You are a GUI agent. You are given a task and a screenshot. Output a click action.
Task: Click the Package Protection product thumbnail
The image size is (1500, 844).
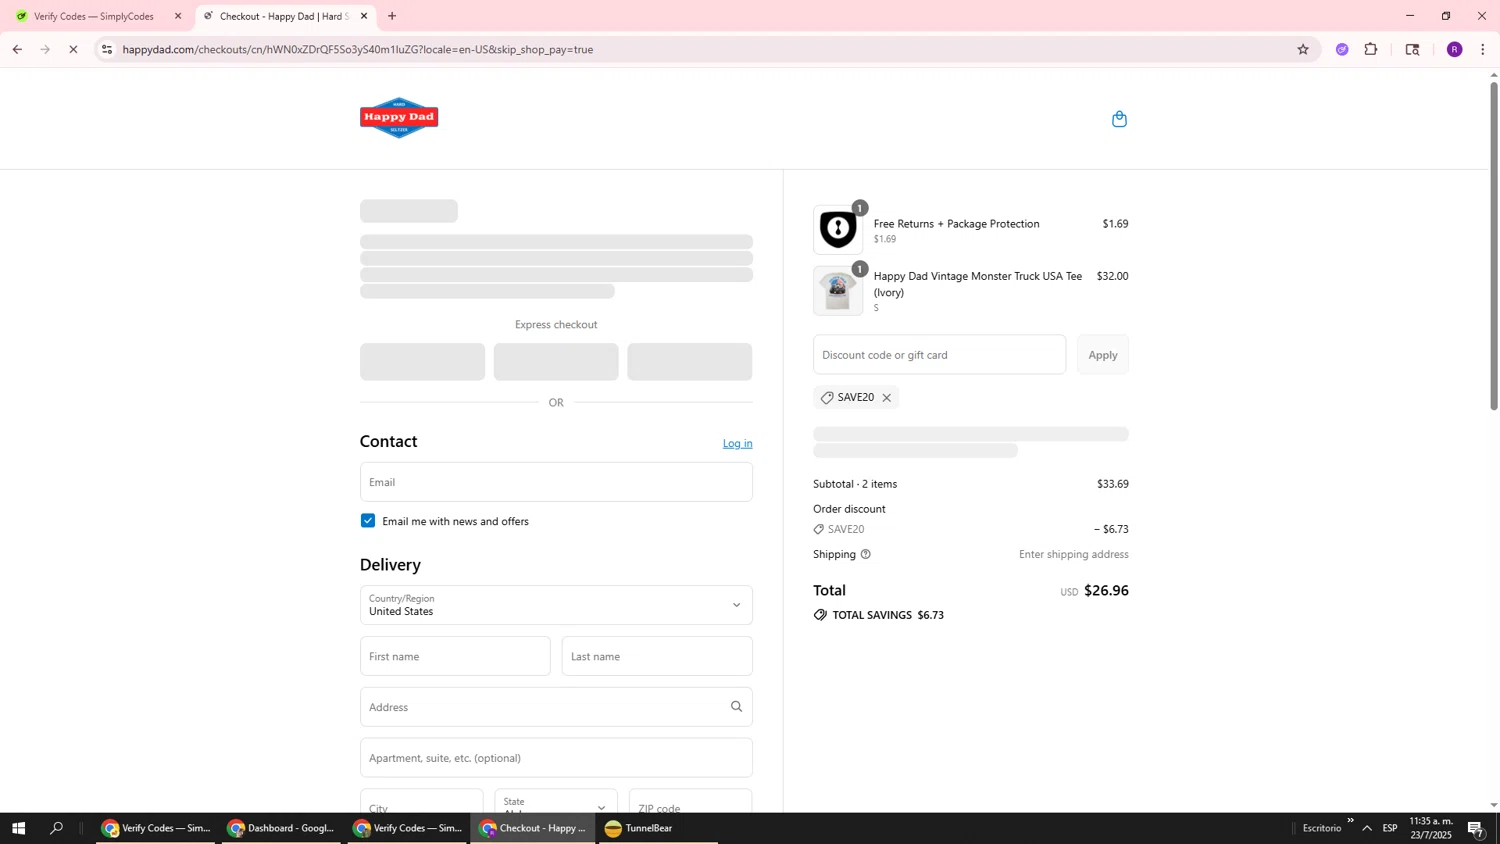point(838,230)
